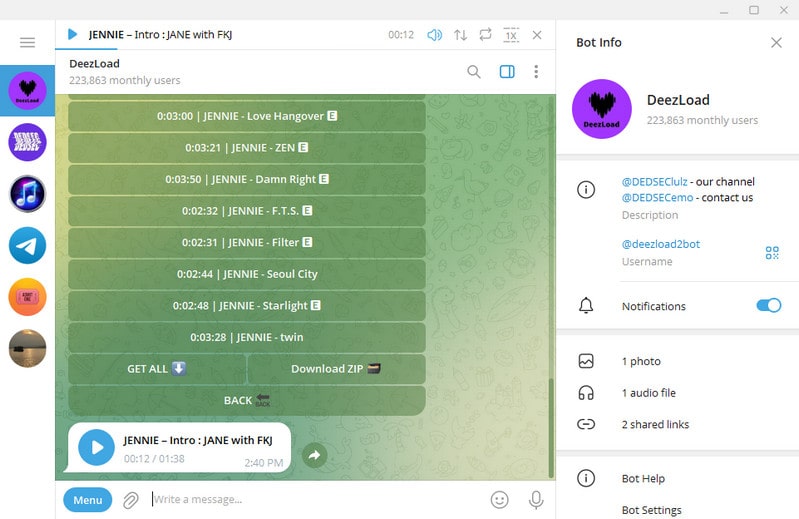The height and width of the screenshot is (519, 799).
Task: Attach a file with paperclip icon
Action: point(130,500)
